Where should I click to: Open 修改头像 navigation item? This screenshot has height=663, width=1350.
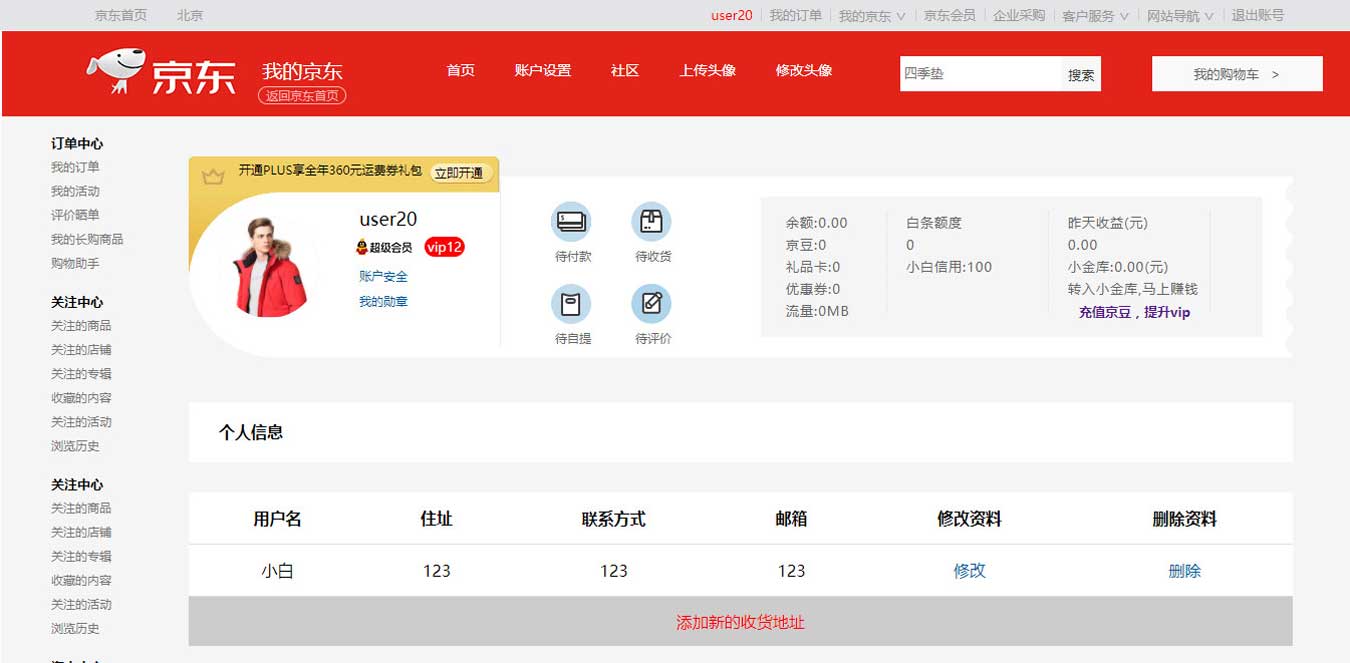(804, 71)
